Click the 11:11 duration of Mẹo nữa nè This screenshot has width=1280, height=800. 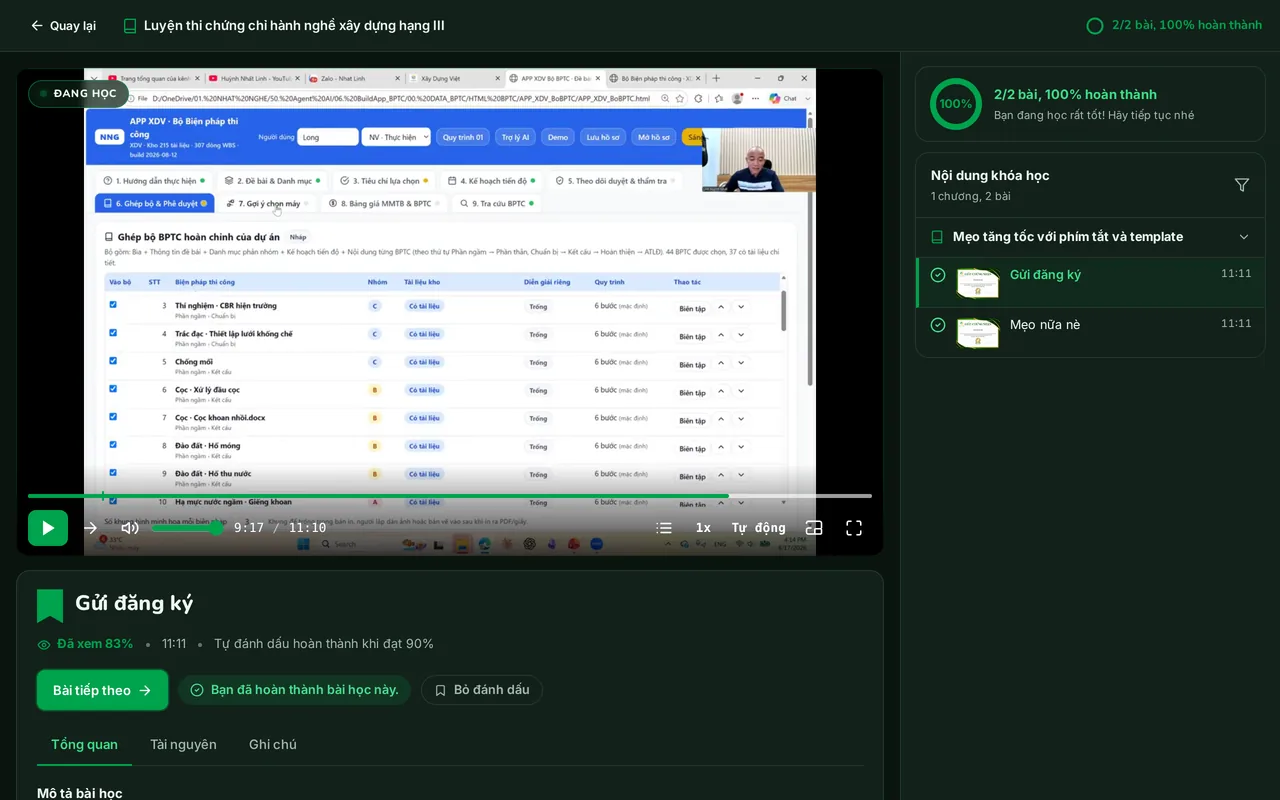click(x=1236, y=324)
